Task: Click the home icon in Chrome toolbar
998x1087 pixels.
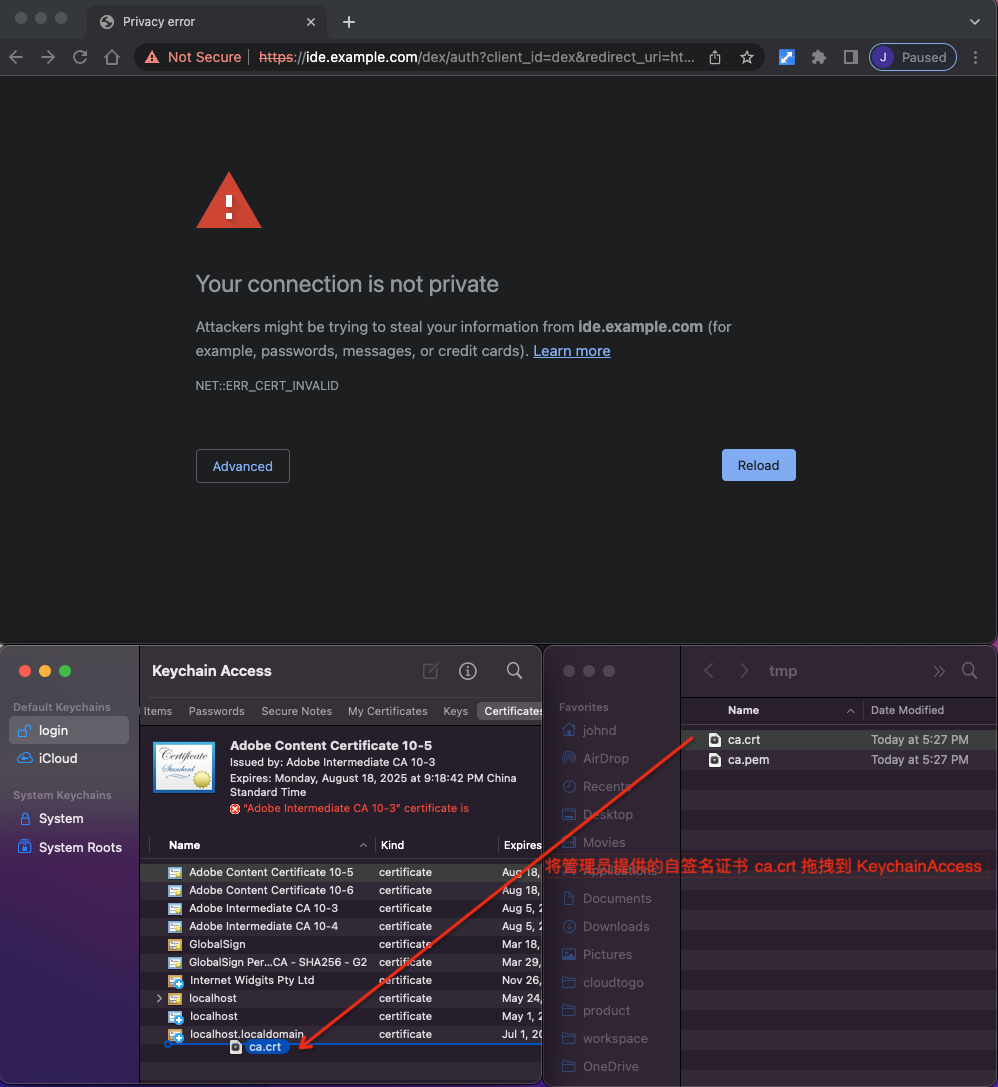Action: (x=112, y=57)
